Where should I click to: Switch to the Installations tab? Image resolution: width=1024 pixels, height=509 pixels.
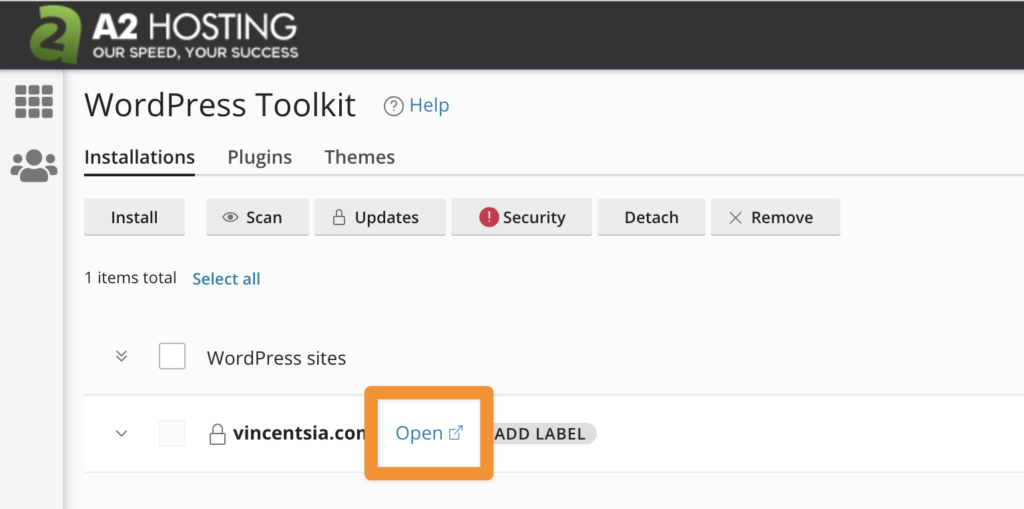pyautogui.click(x=140, y=157)
